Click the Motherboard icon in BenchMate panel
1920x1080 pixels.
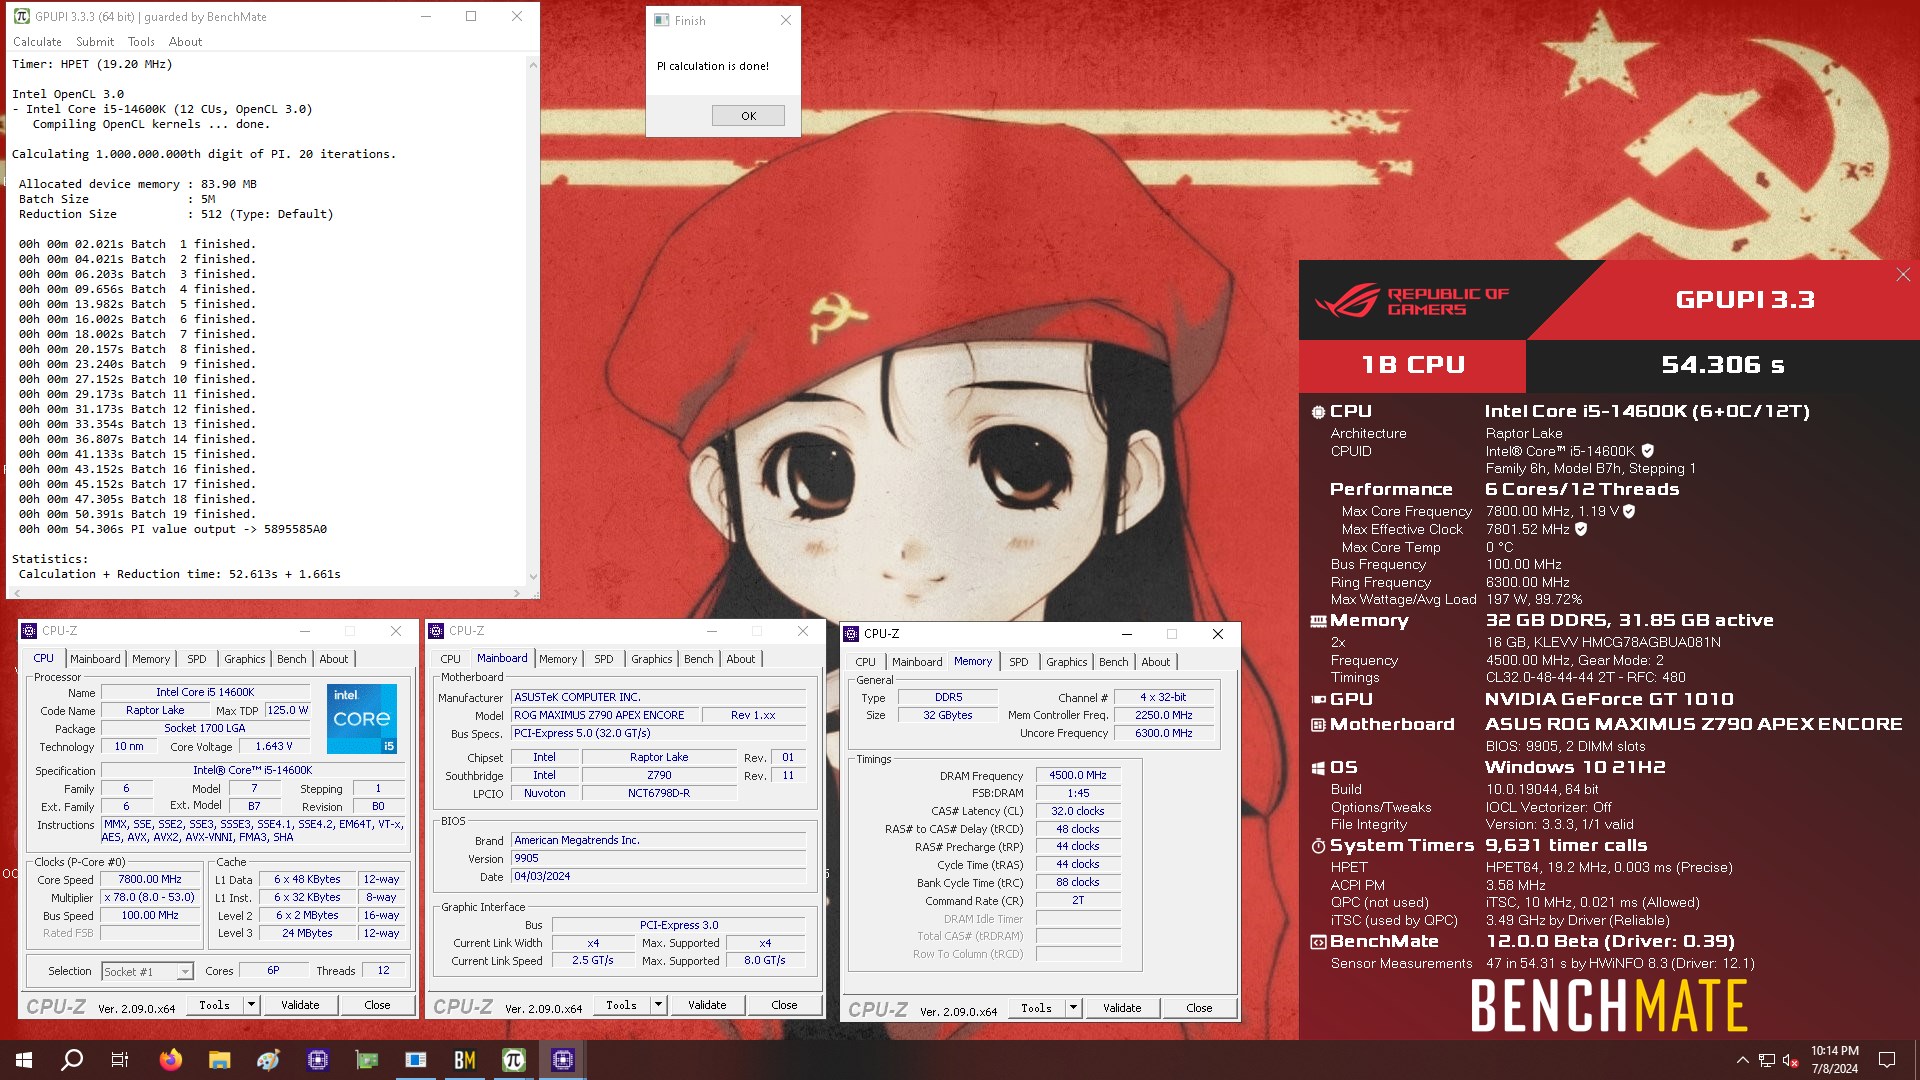click(x=1318, y=724)
